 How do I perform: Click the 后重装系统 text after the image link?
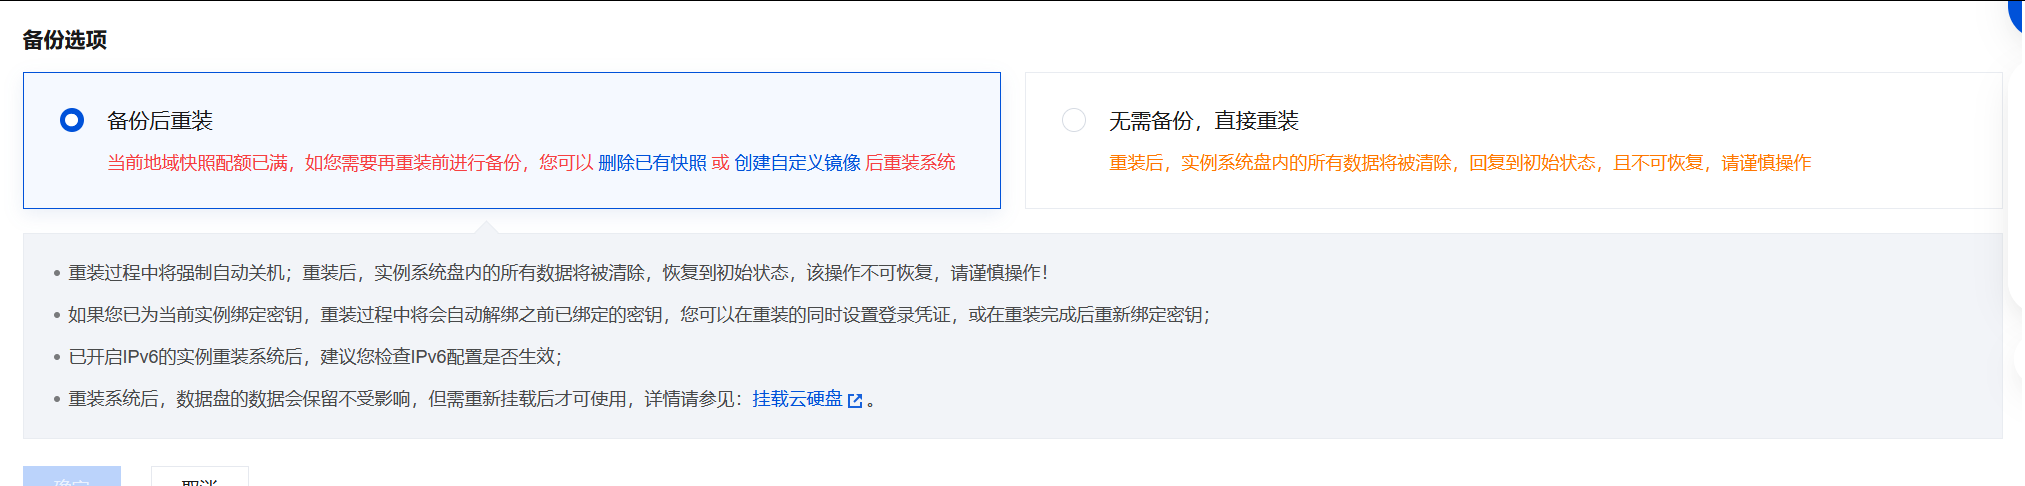point(910,163)
